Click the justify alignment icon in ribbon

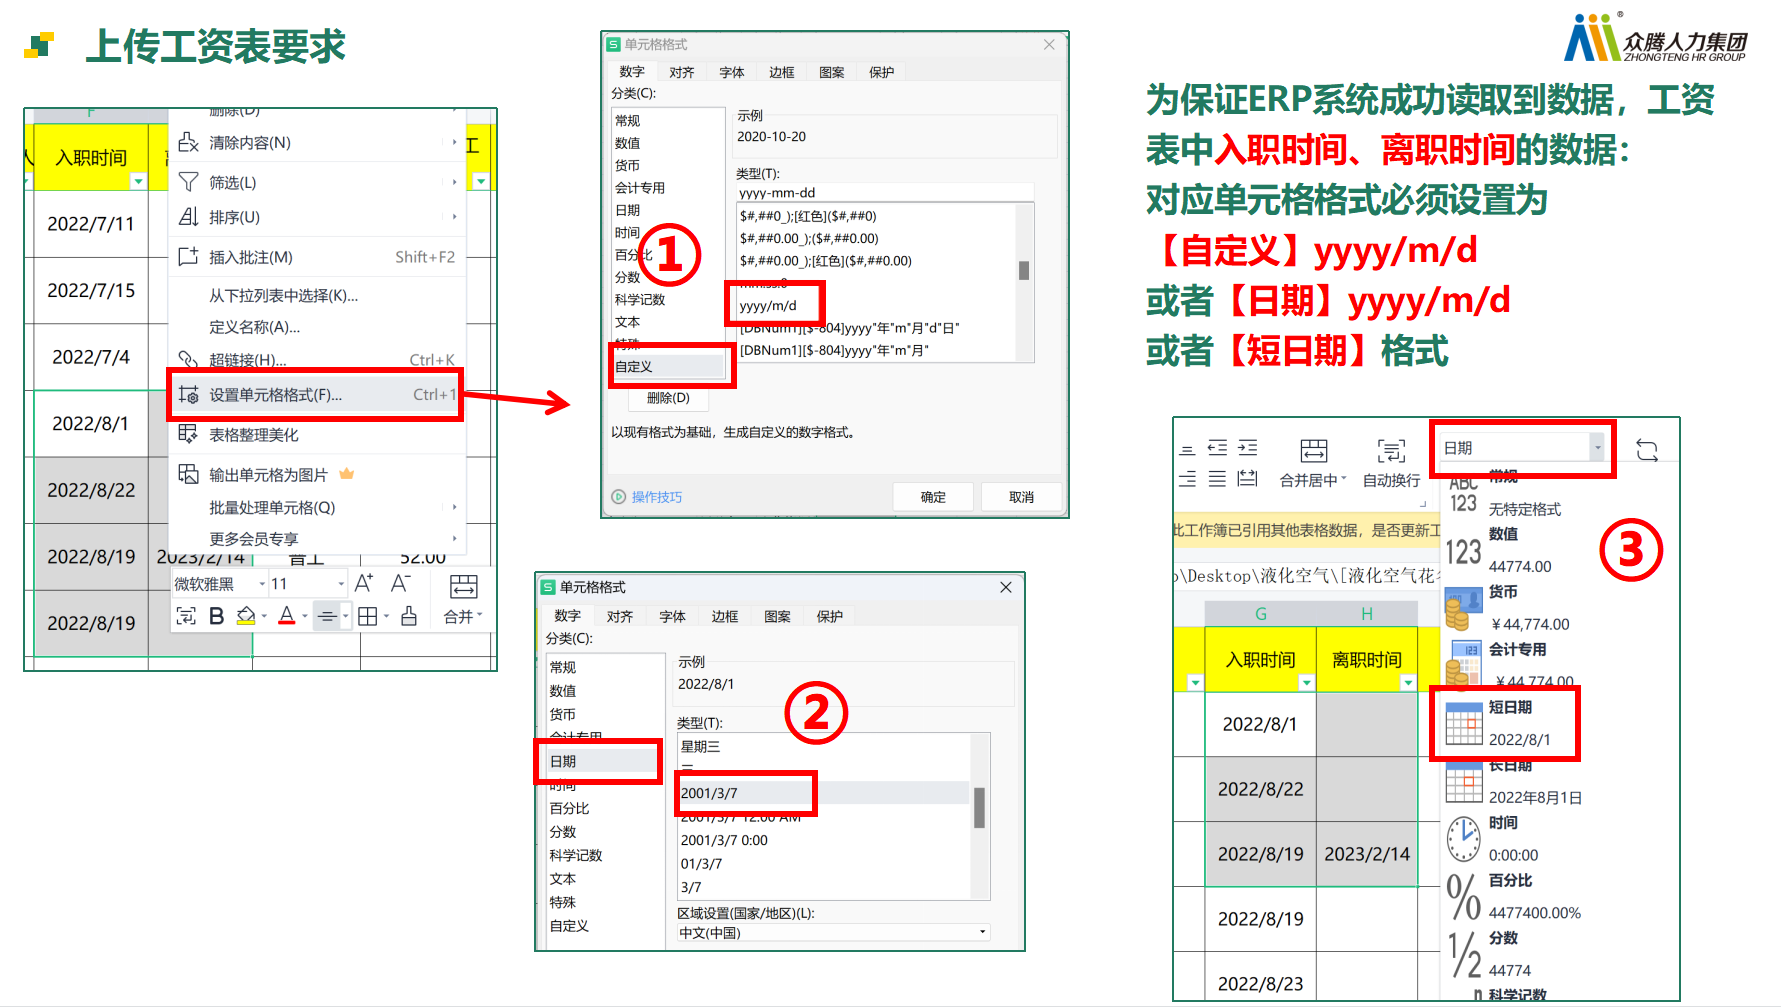click(x=1217, y=479)
